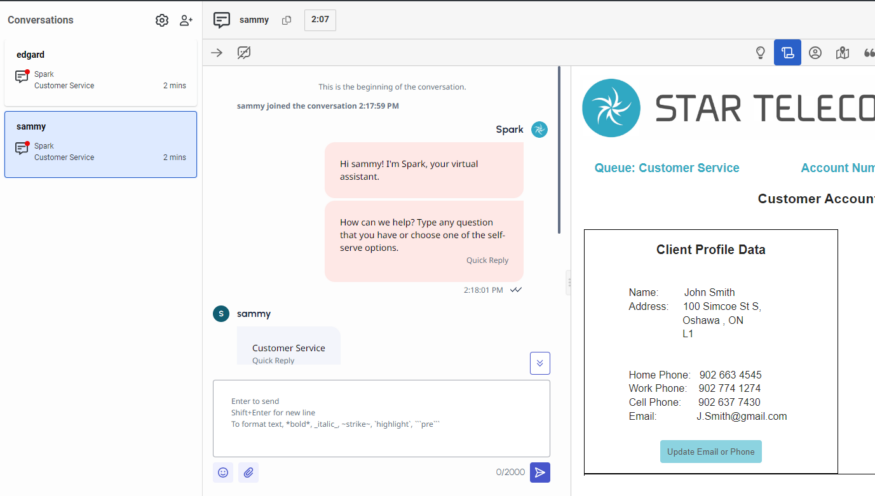The width and height of the screenshot is (875, 496).
Task: Click the Queue: Customer Service heading
Action: 667,168
